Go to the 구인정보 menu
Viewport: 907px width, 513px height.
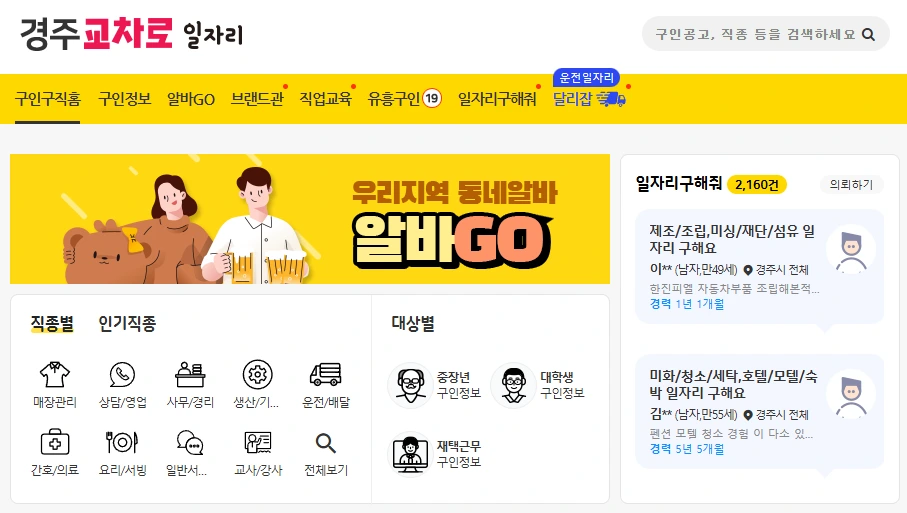[x=124, y=99]
